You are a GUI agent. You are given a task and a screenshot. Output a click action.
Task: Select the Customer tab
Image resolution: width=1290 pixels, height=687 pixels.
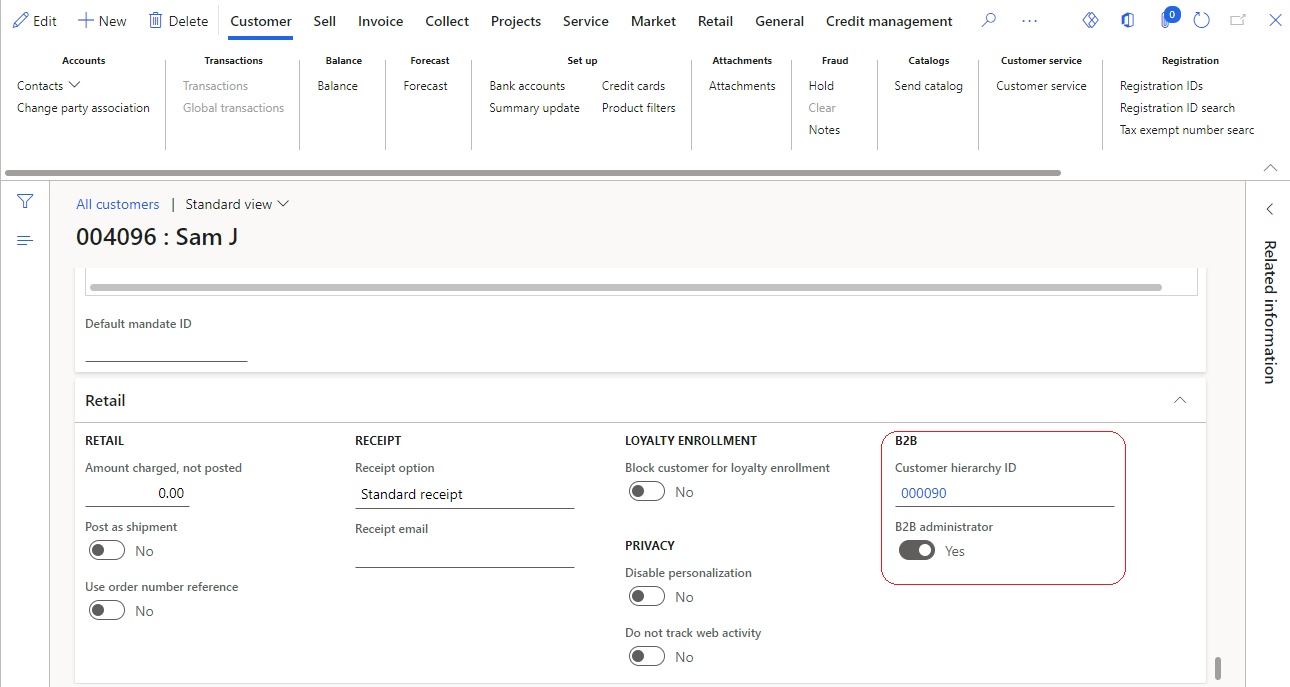(261, 21)
